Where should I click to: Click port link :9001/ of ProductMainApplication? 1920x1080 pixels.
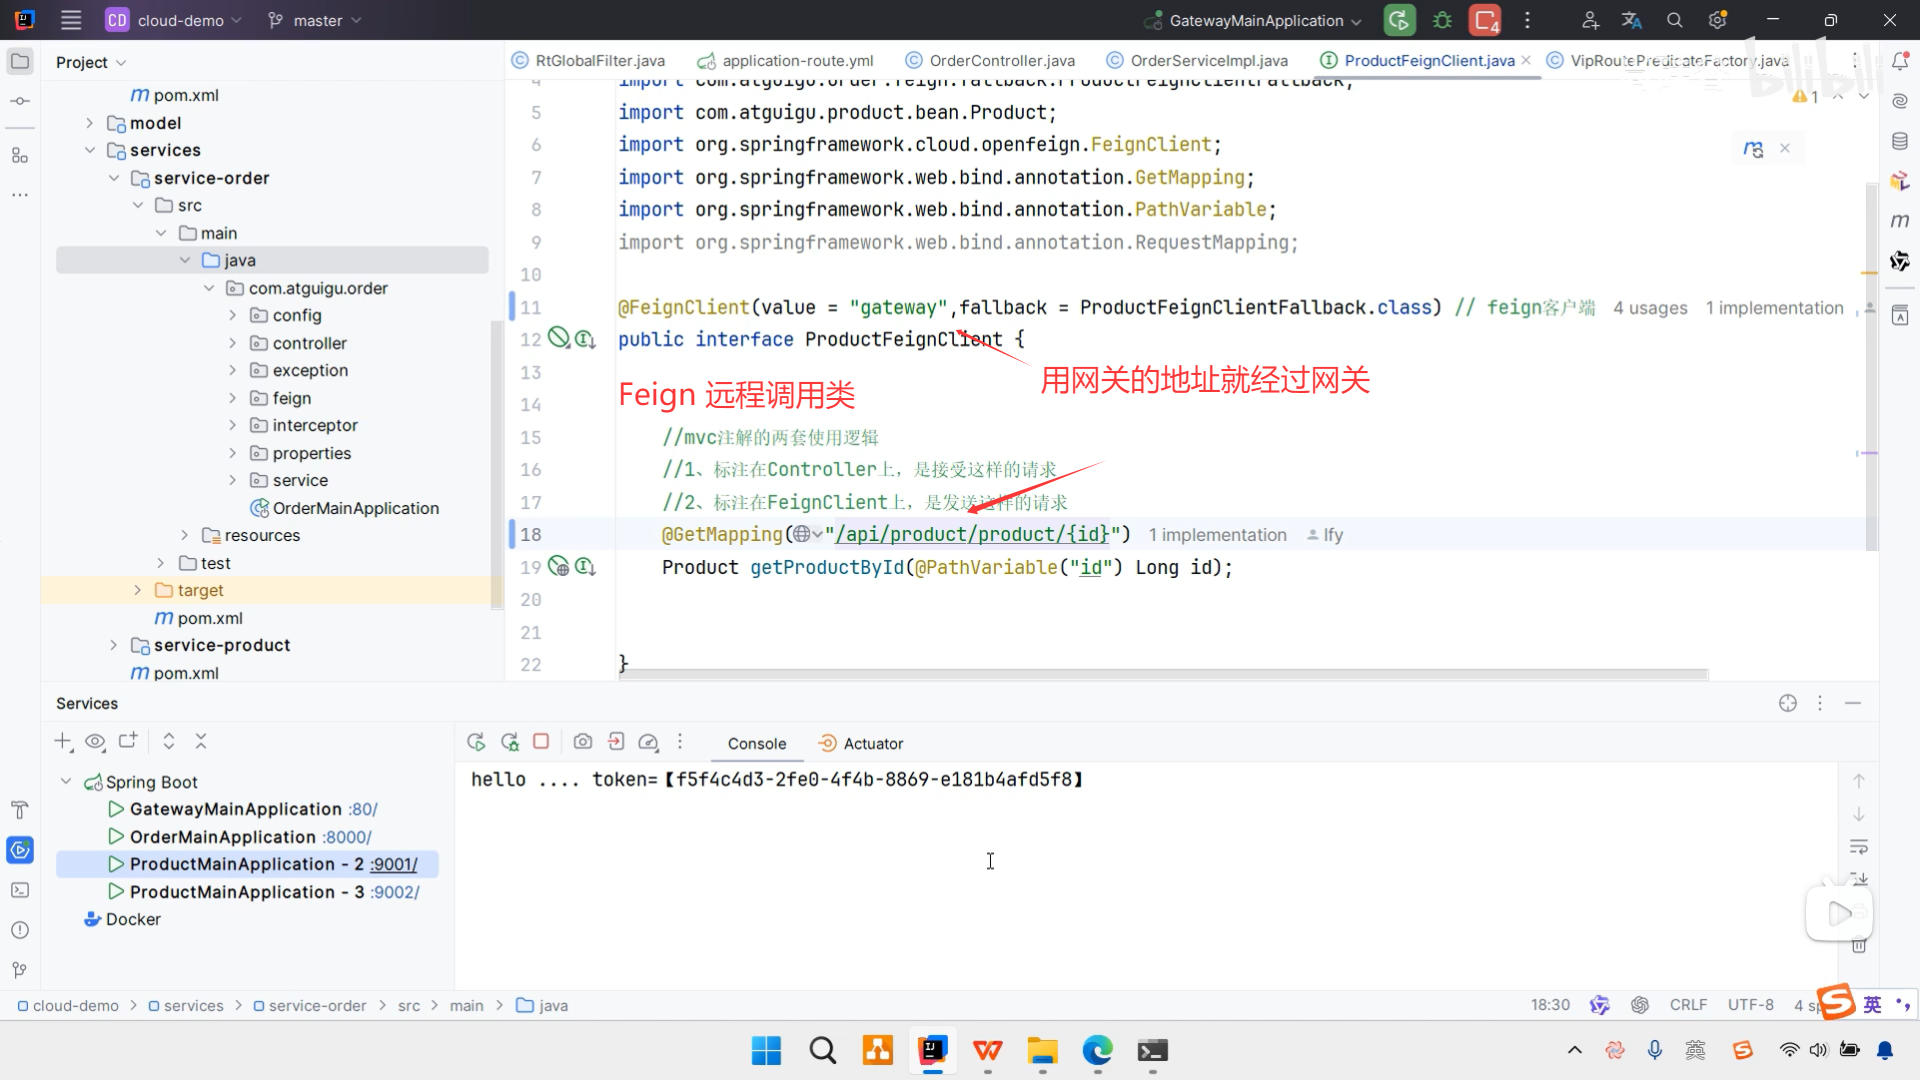393,865
